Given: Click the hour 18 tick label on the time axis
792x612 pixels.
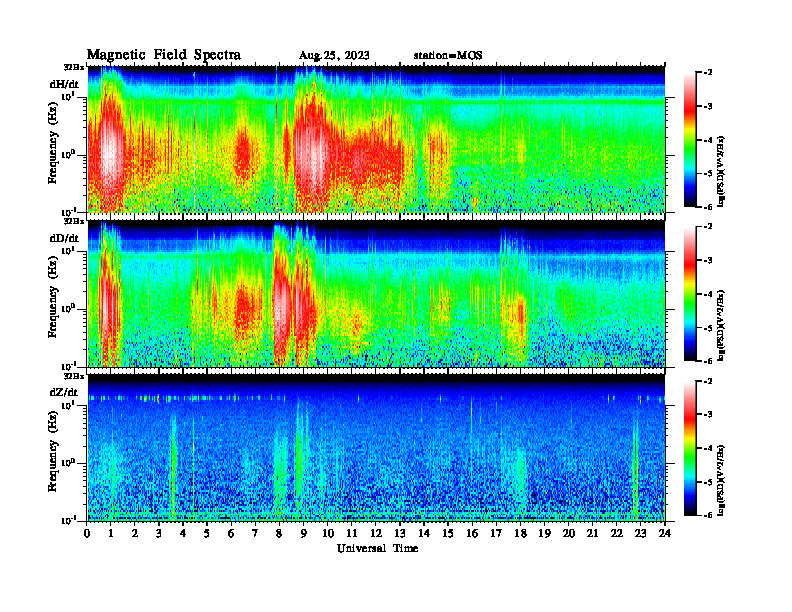Looking at the screenshot, I should tap(520, 533).
